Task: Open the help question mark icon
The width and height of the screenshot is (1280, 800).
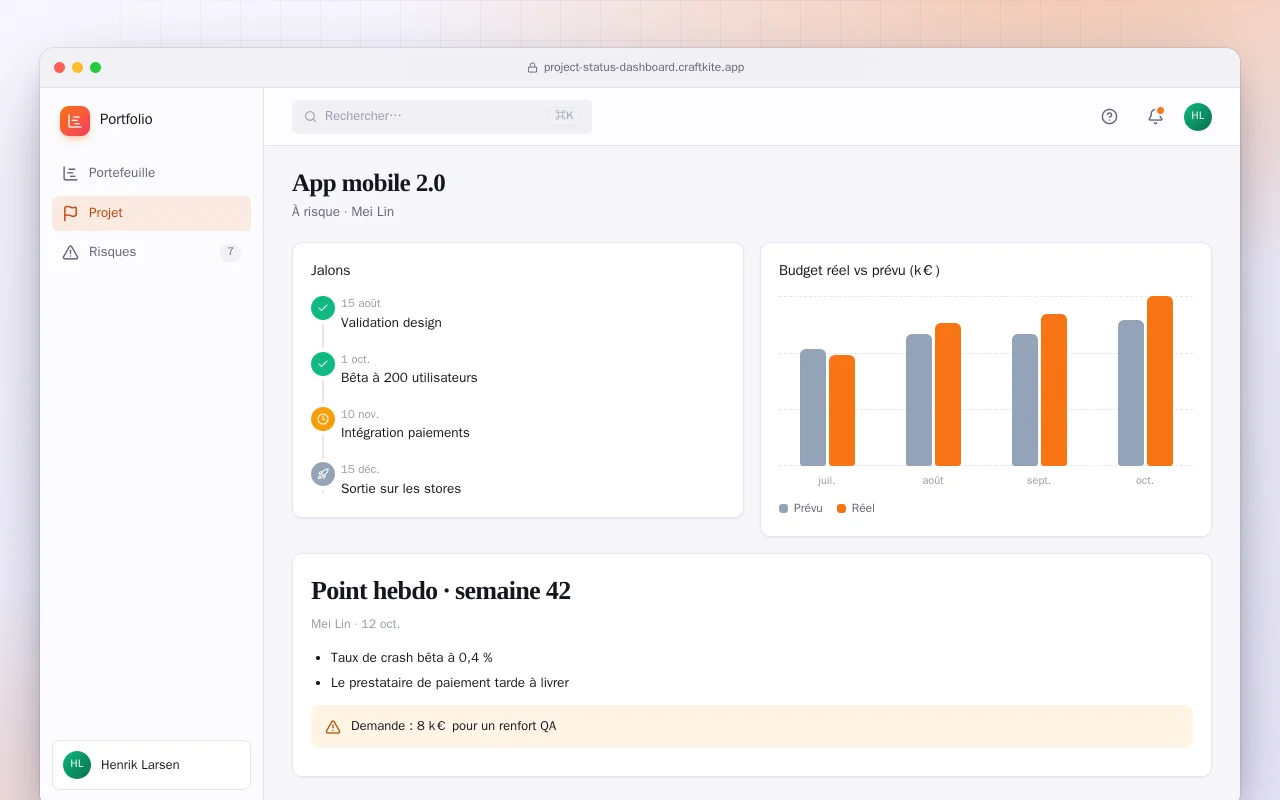Action: point(1109,116)
